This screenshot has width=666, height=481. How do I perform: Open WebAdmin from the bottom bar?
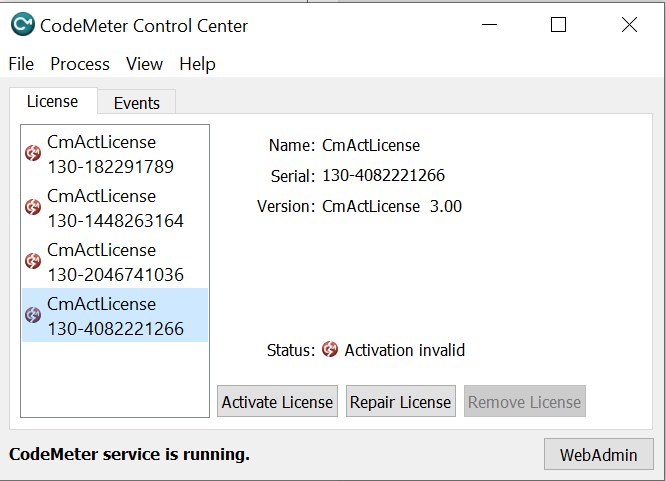pos(598,454)
